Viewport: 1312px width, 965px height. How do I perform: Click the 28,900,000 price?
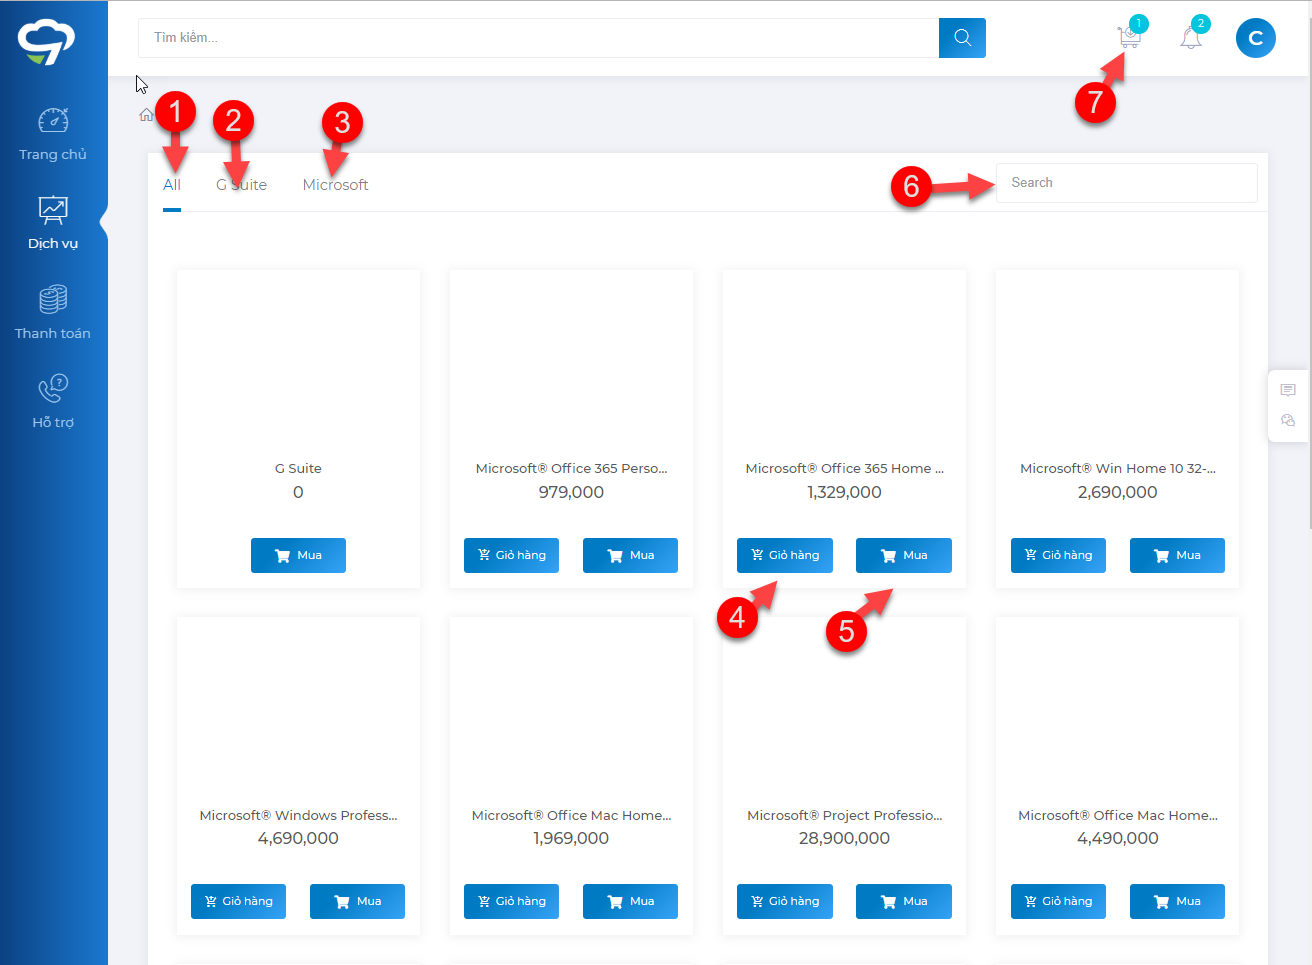point(844,838)
